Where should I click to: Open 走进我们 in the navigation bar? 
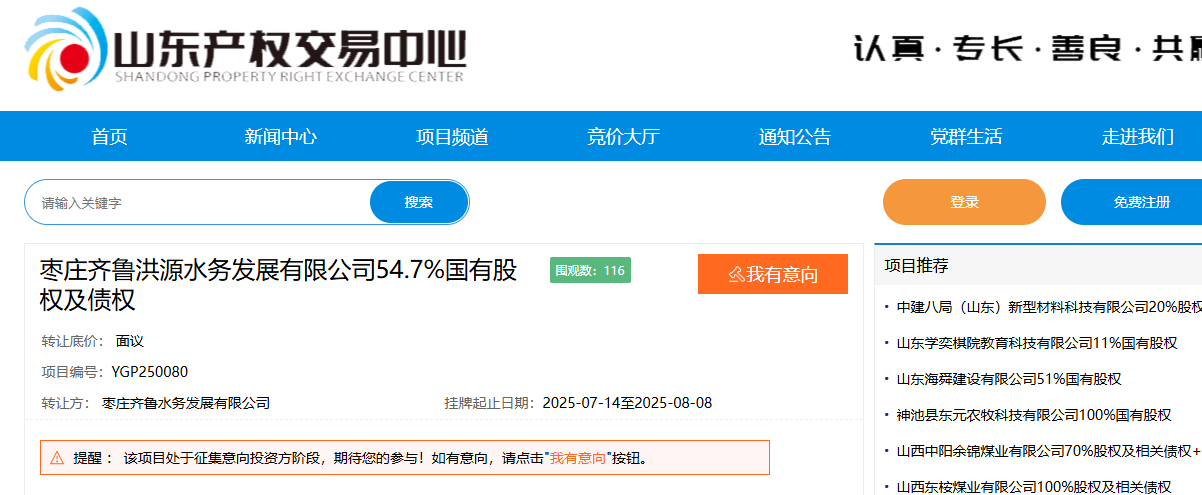coord(1138,137)
